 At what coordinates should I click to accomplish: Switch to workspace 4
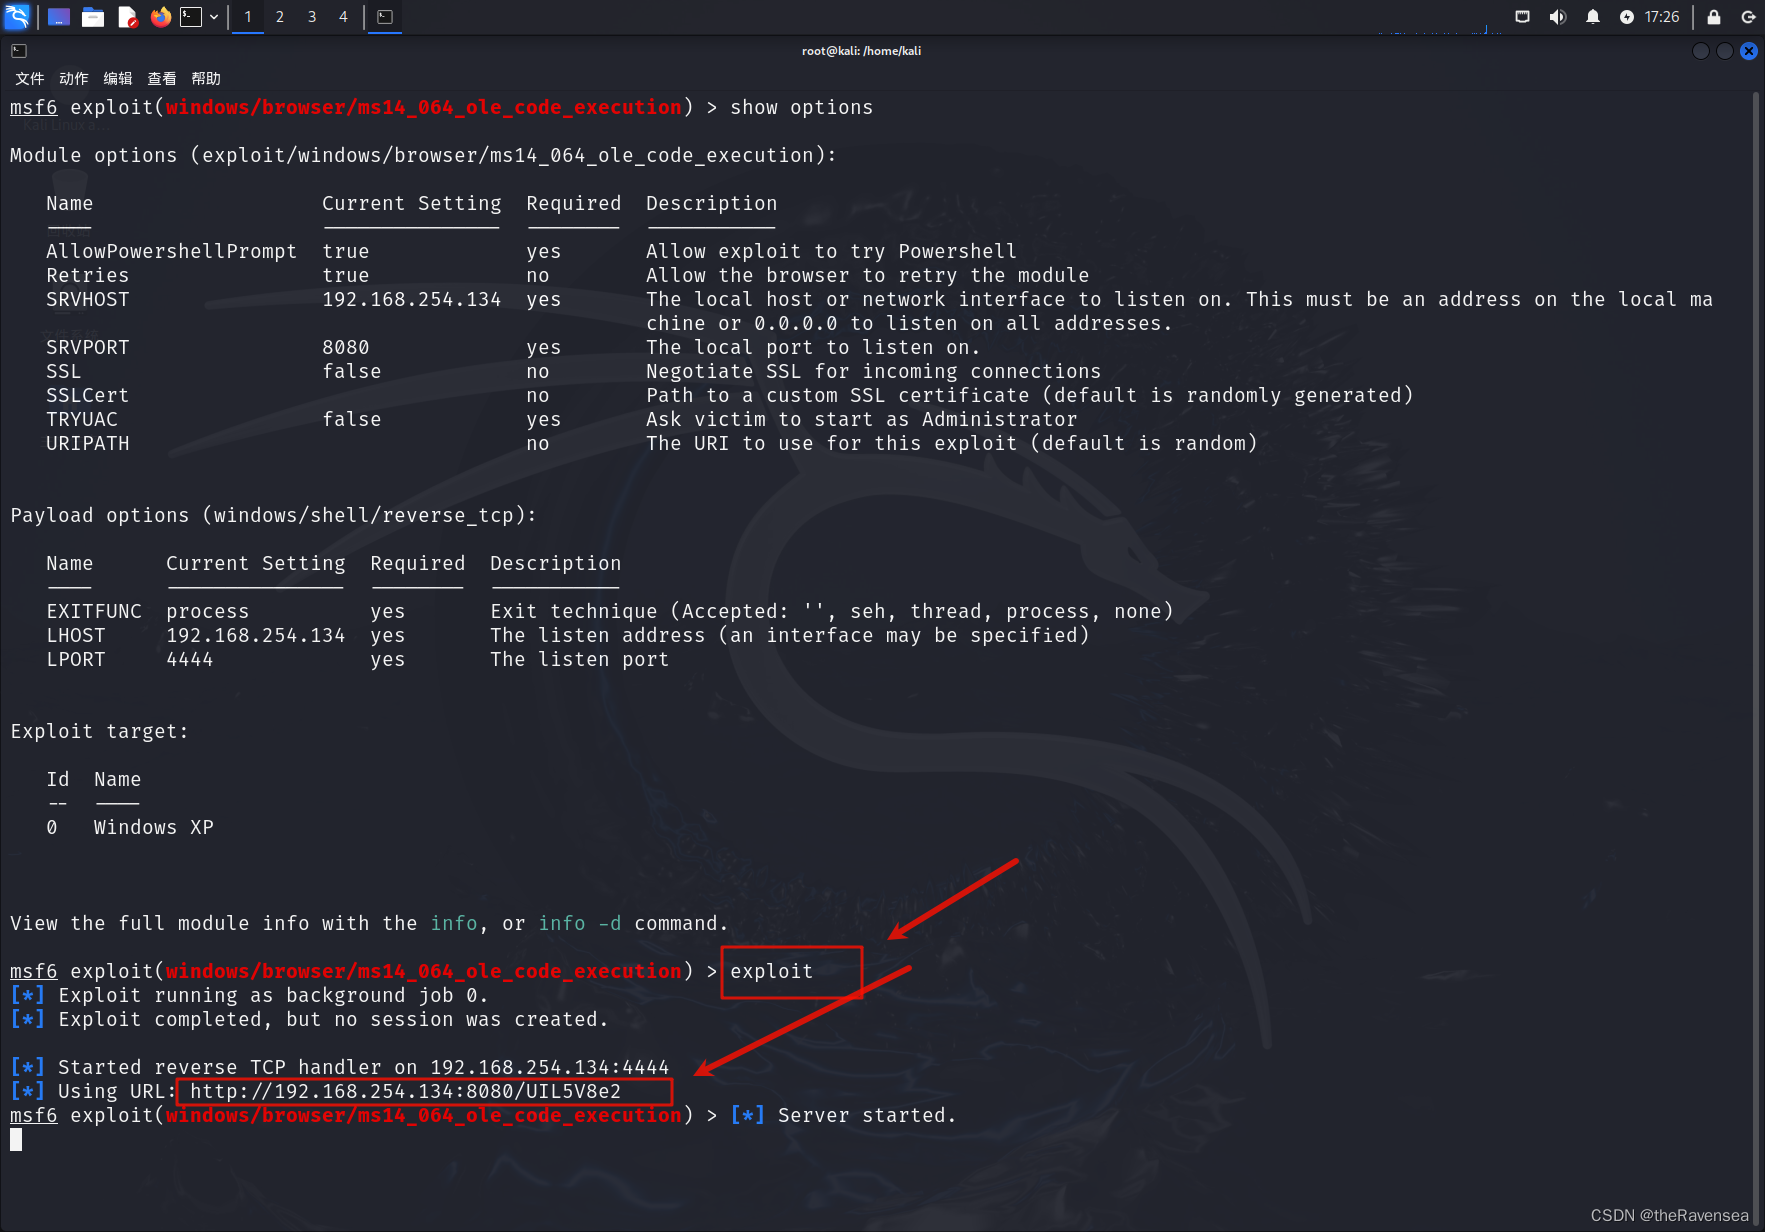pyautogui.click(x=343, y=17)
